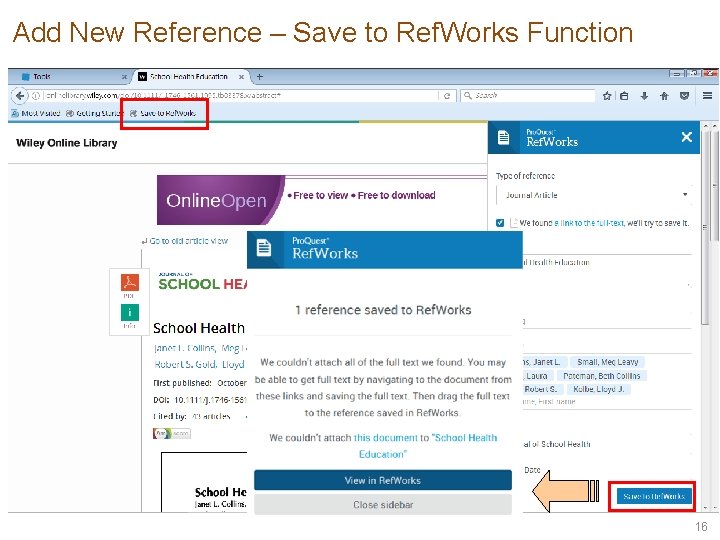Click View in RefWorks button
720x540 pixels.
click(x=382, y=480)
